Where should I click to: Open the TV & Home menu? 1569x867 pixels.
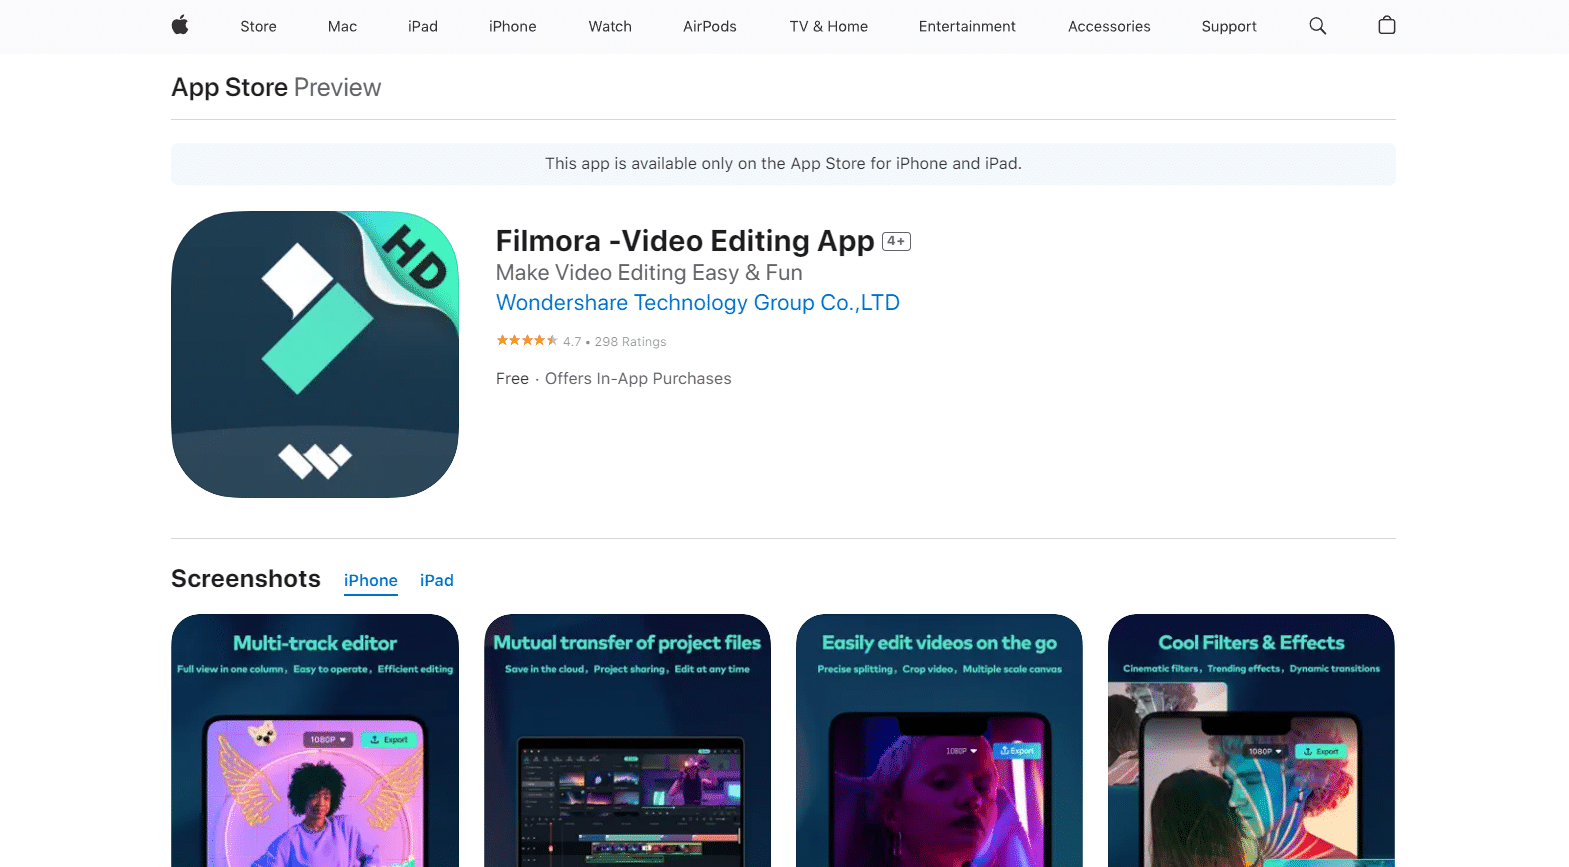[x=829, y=26]
